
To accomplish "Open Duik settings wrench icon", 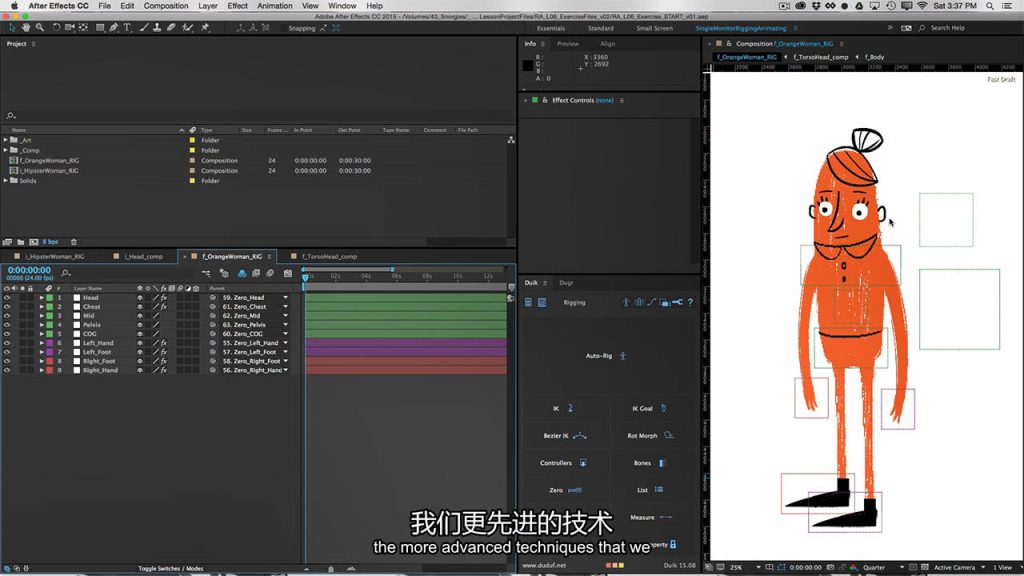I will click(x=677, y=302).
